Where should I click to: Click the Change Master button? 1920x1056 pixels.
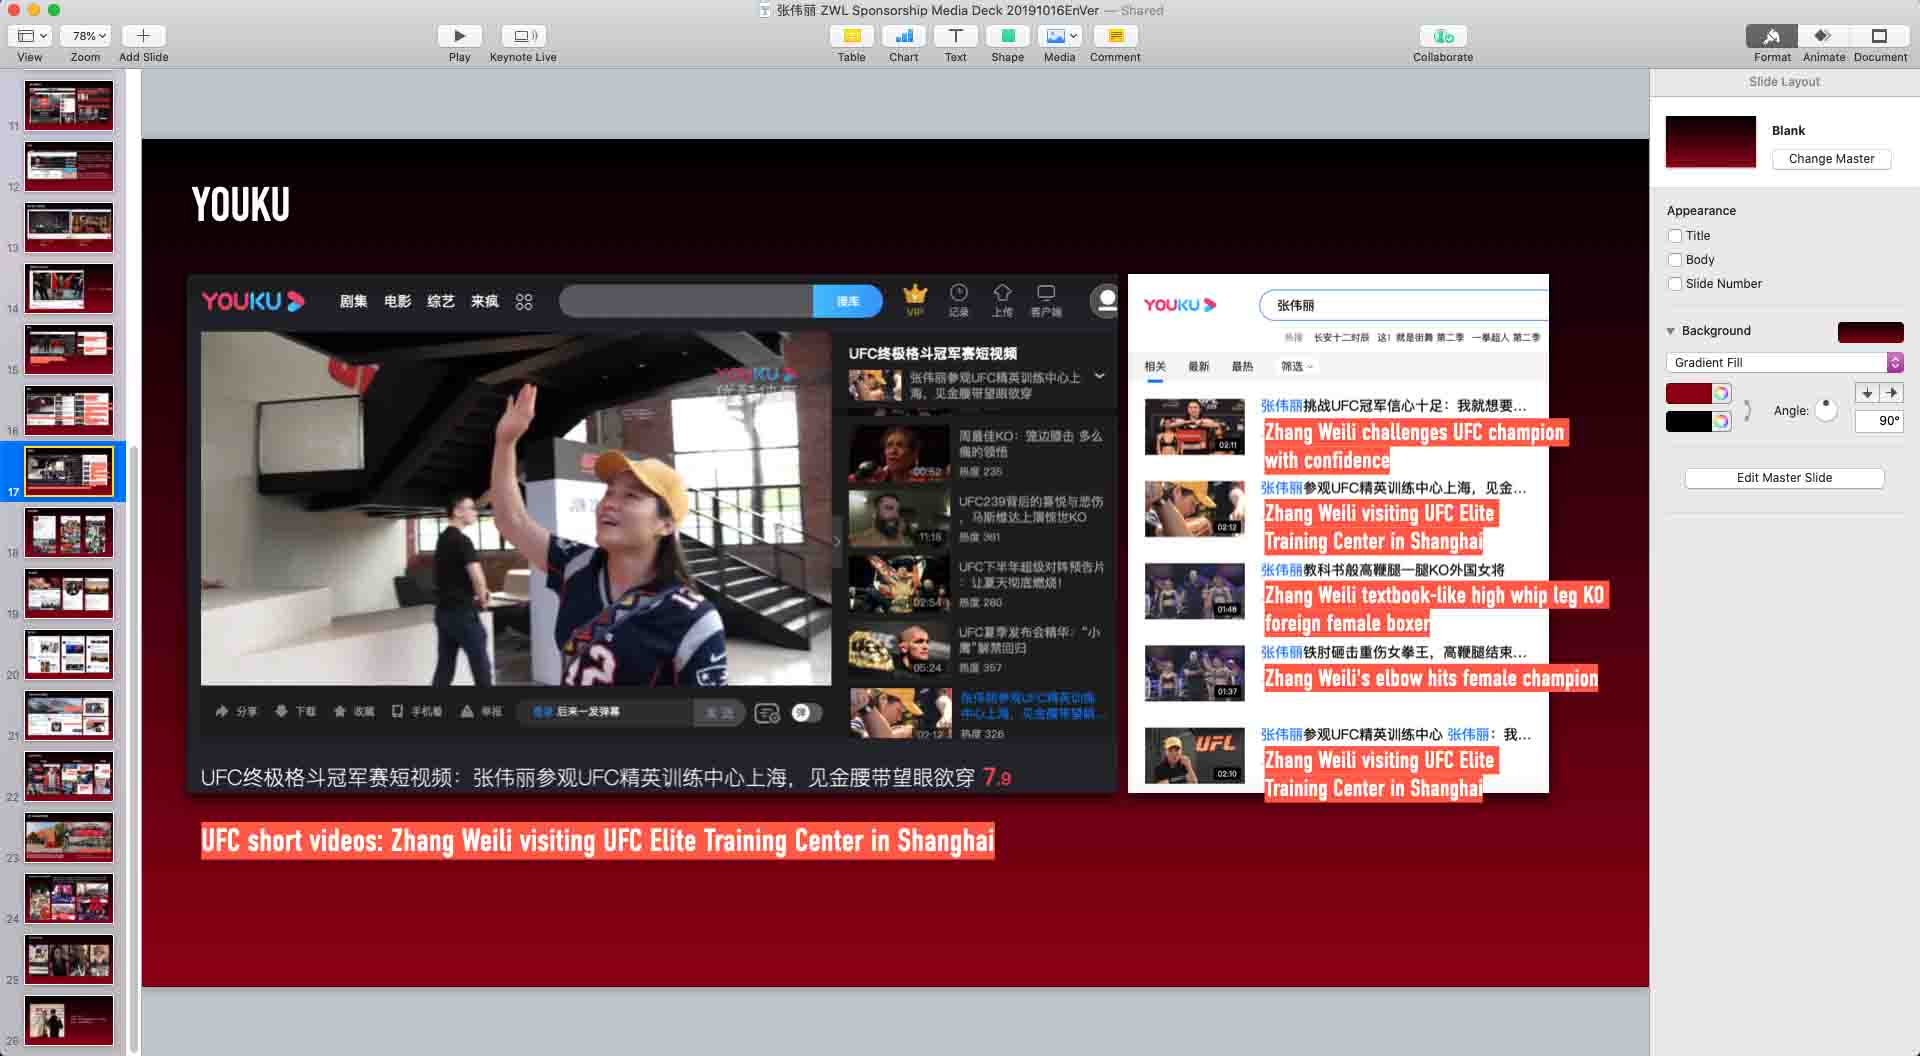tap(1831, 159)
